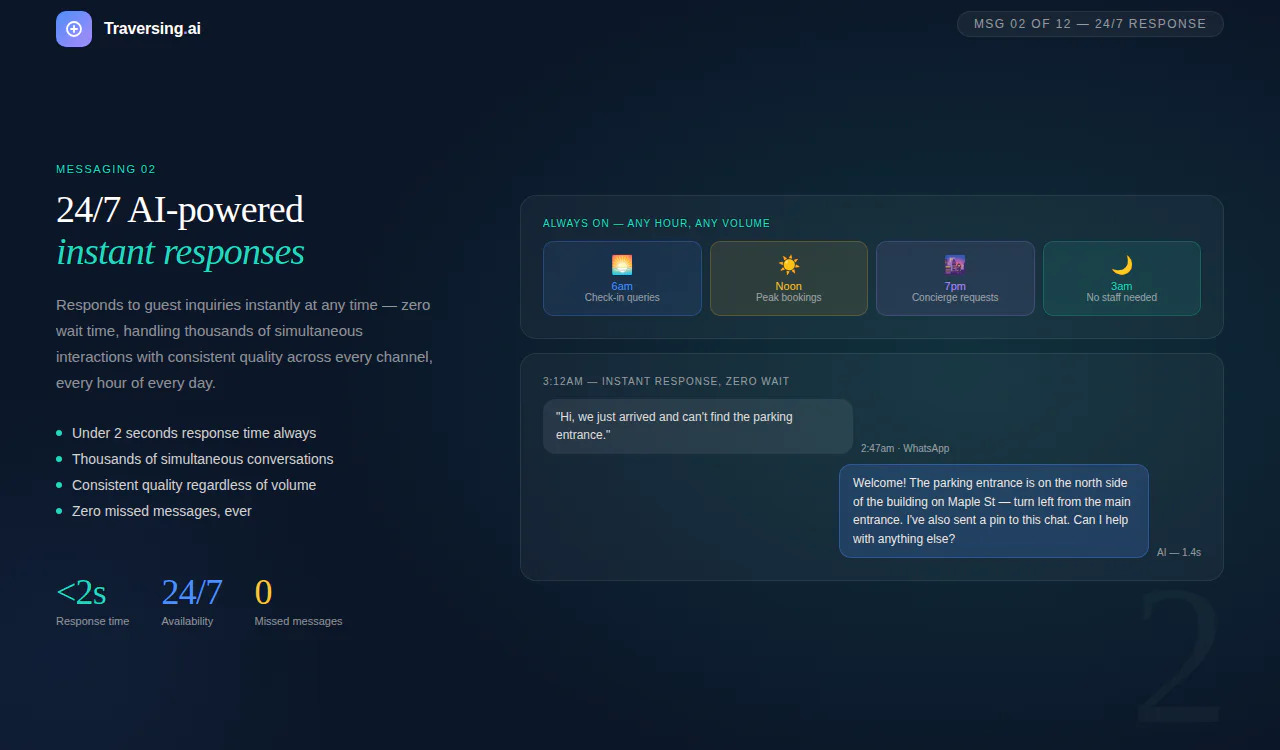Click the MESSAGING 02 section label

(x=106, y=170)
